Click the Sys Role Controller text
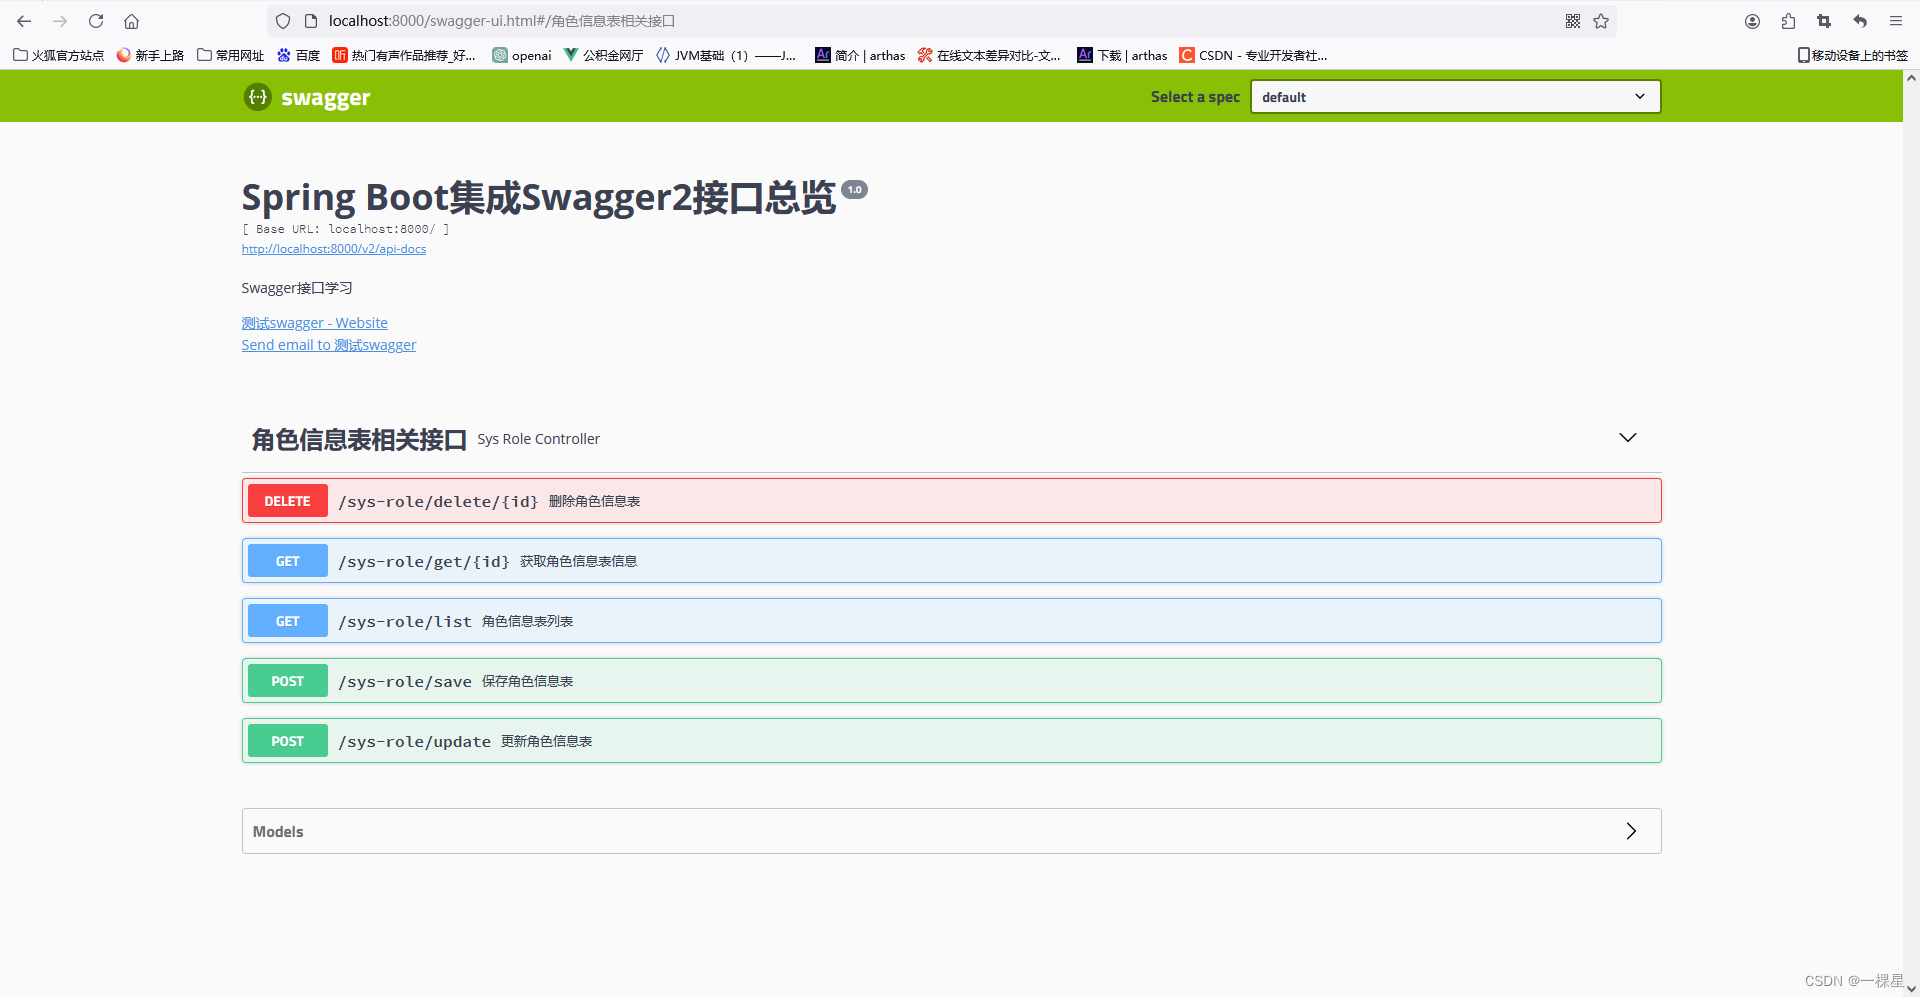The height and width of the screenshot is (997, 1920). pyautogui.click(x=539, y=439)
